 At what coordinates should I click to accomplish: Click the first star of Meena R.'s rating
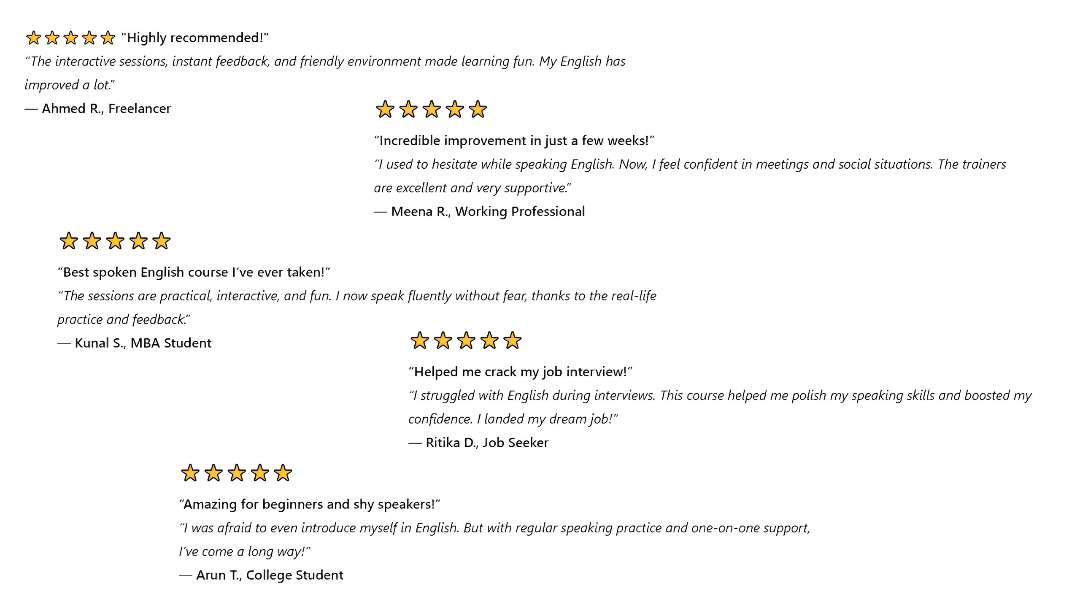[385, 109]
